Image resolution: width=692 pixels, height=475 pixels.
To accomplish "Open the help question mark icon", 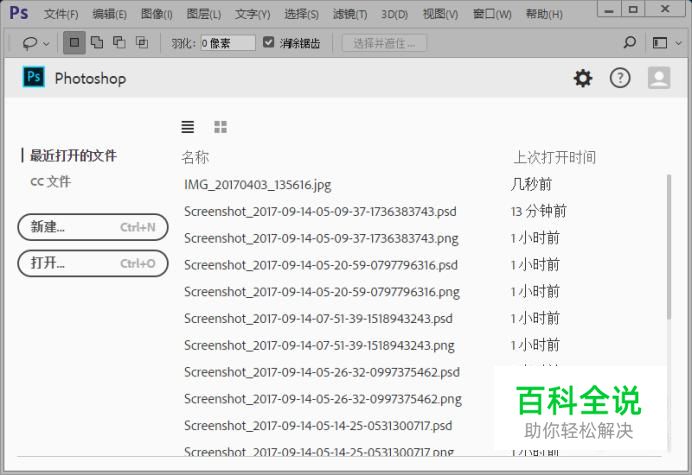I will click(x=620, y=78).
